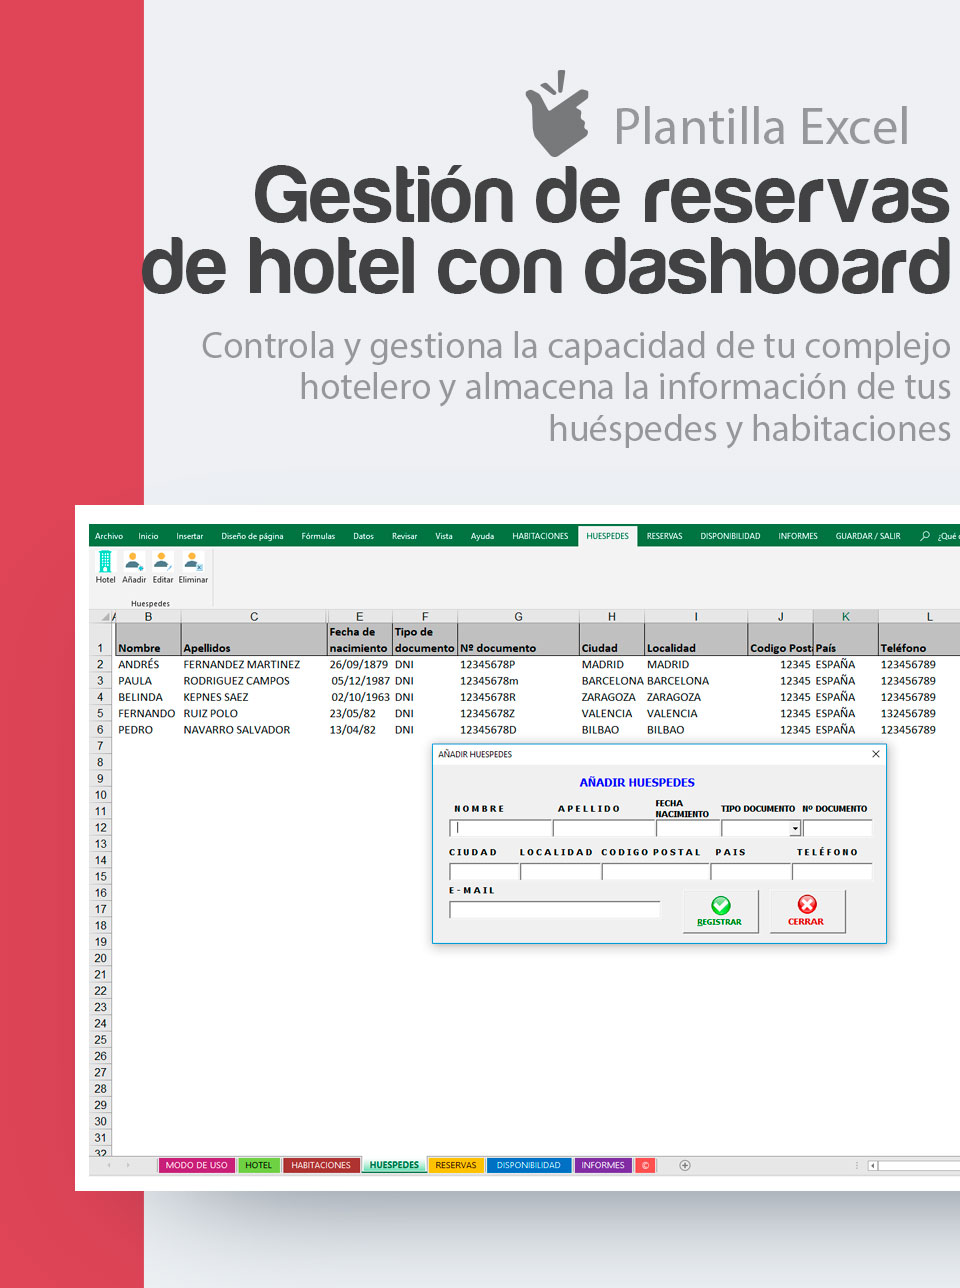Click the PAIS input field
This screenshot has height=1288, width=960.
(x=750, y=872)
